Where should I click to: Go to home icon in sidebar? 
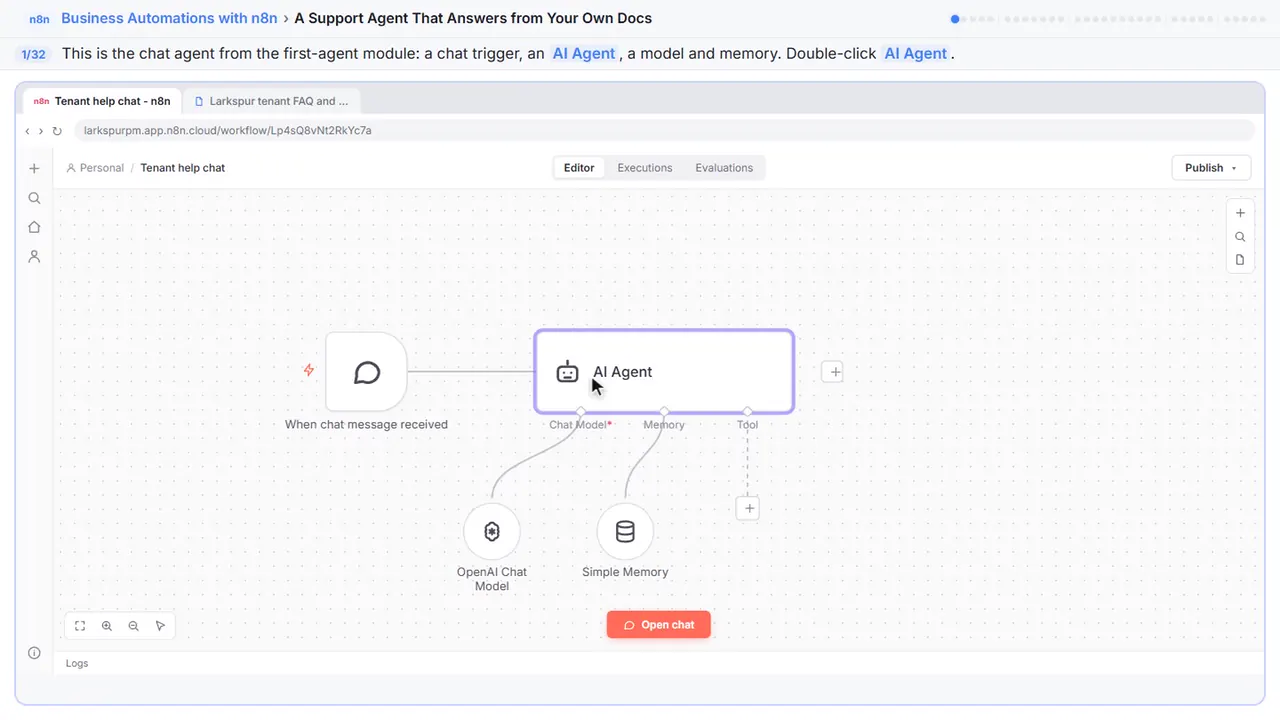tap(34, 227)
